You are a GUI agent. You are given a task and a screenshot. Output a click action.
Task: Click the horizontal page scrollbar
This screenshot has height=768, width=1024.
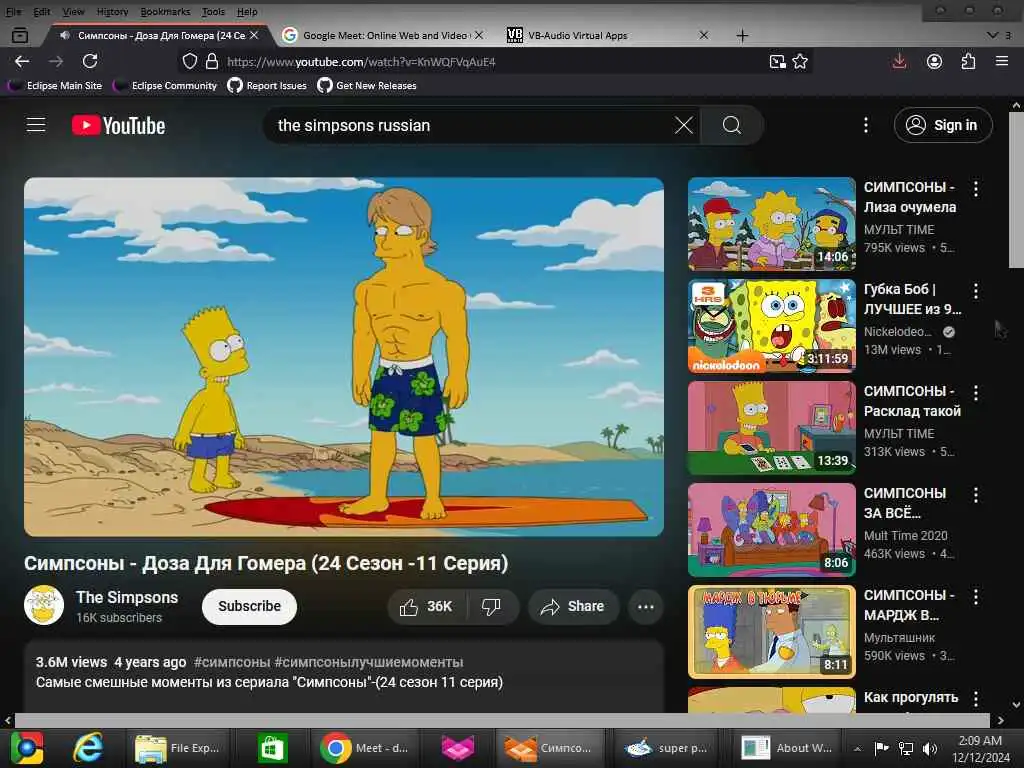(503, 720)
